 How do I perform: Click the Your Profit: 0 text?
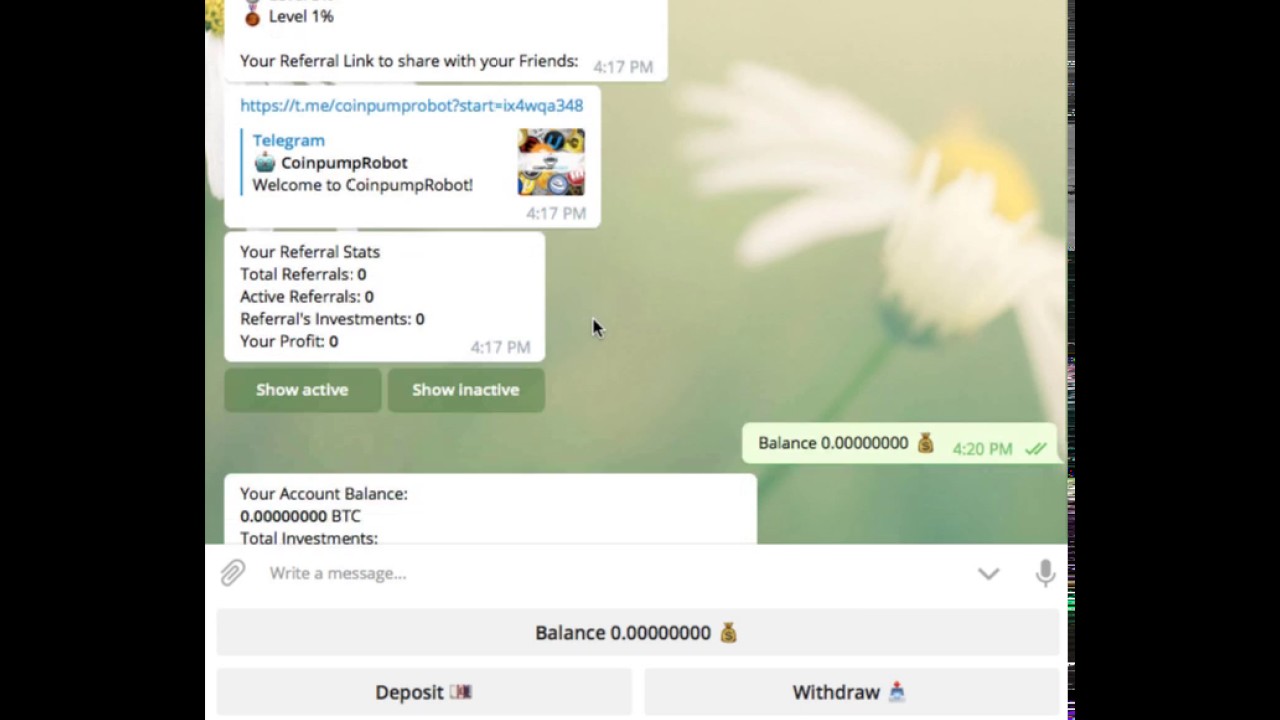tap(289, 341)
